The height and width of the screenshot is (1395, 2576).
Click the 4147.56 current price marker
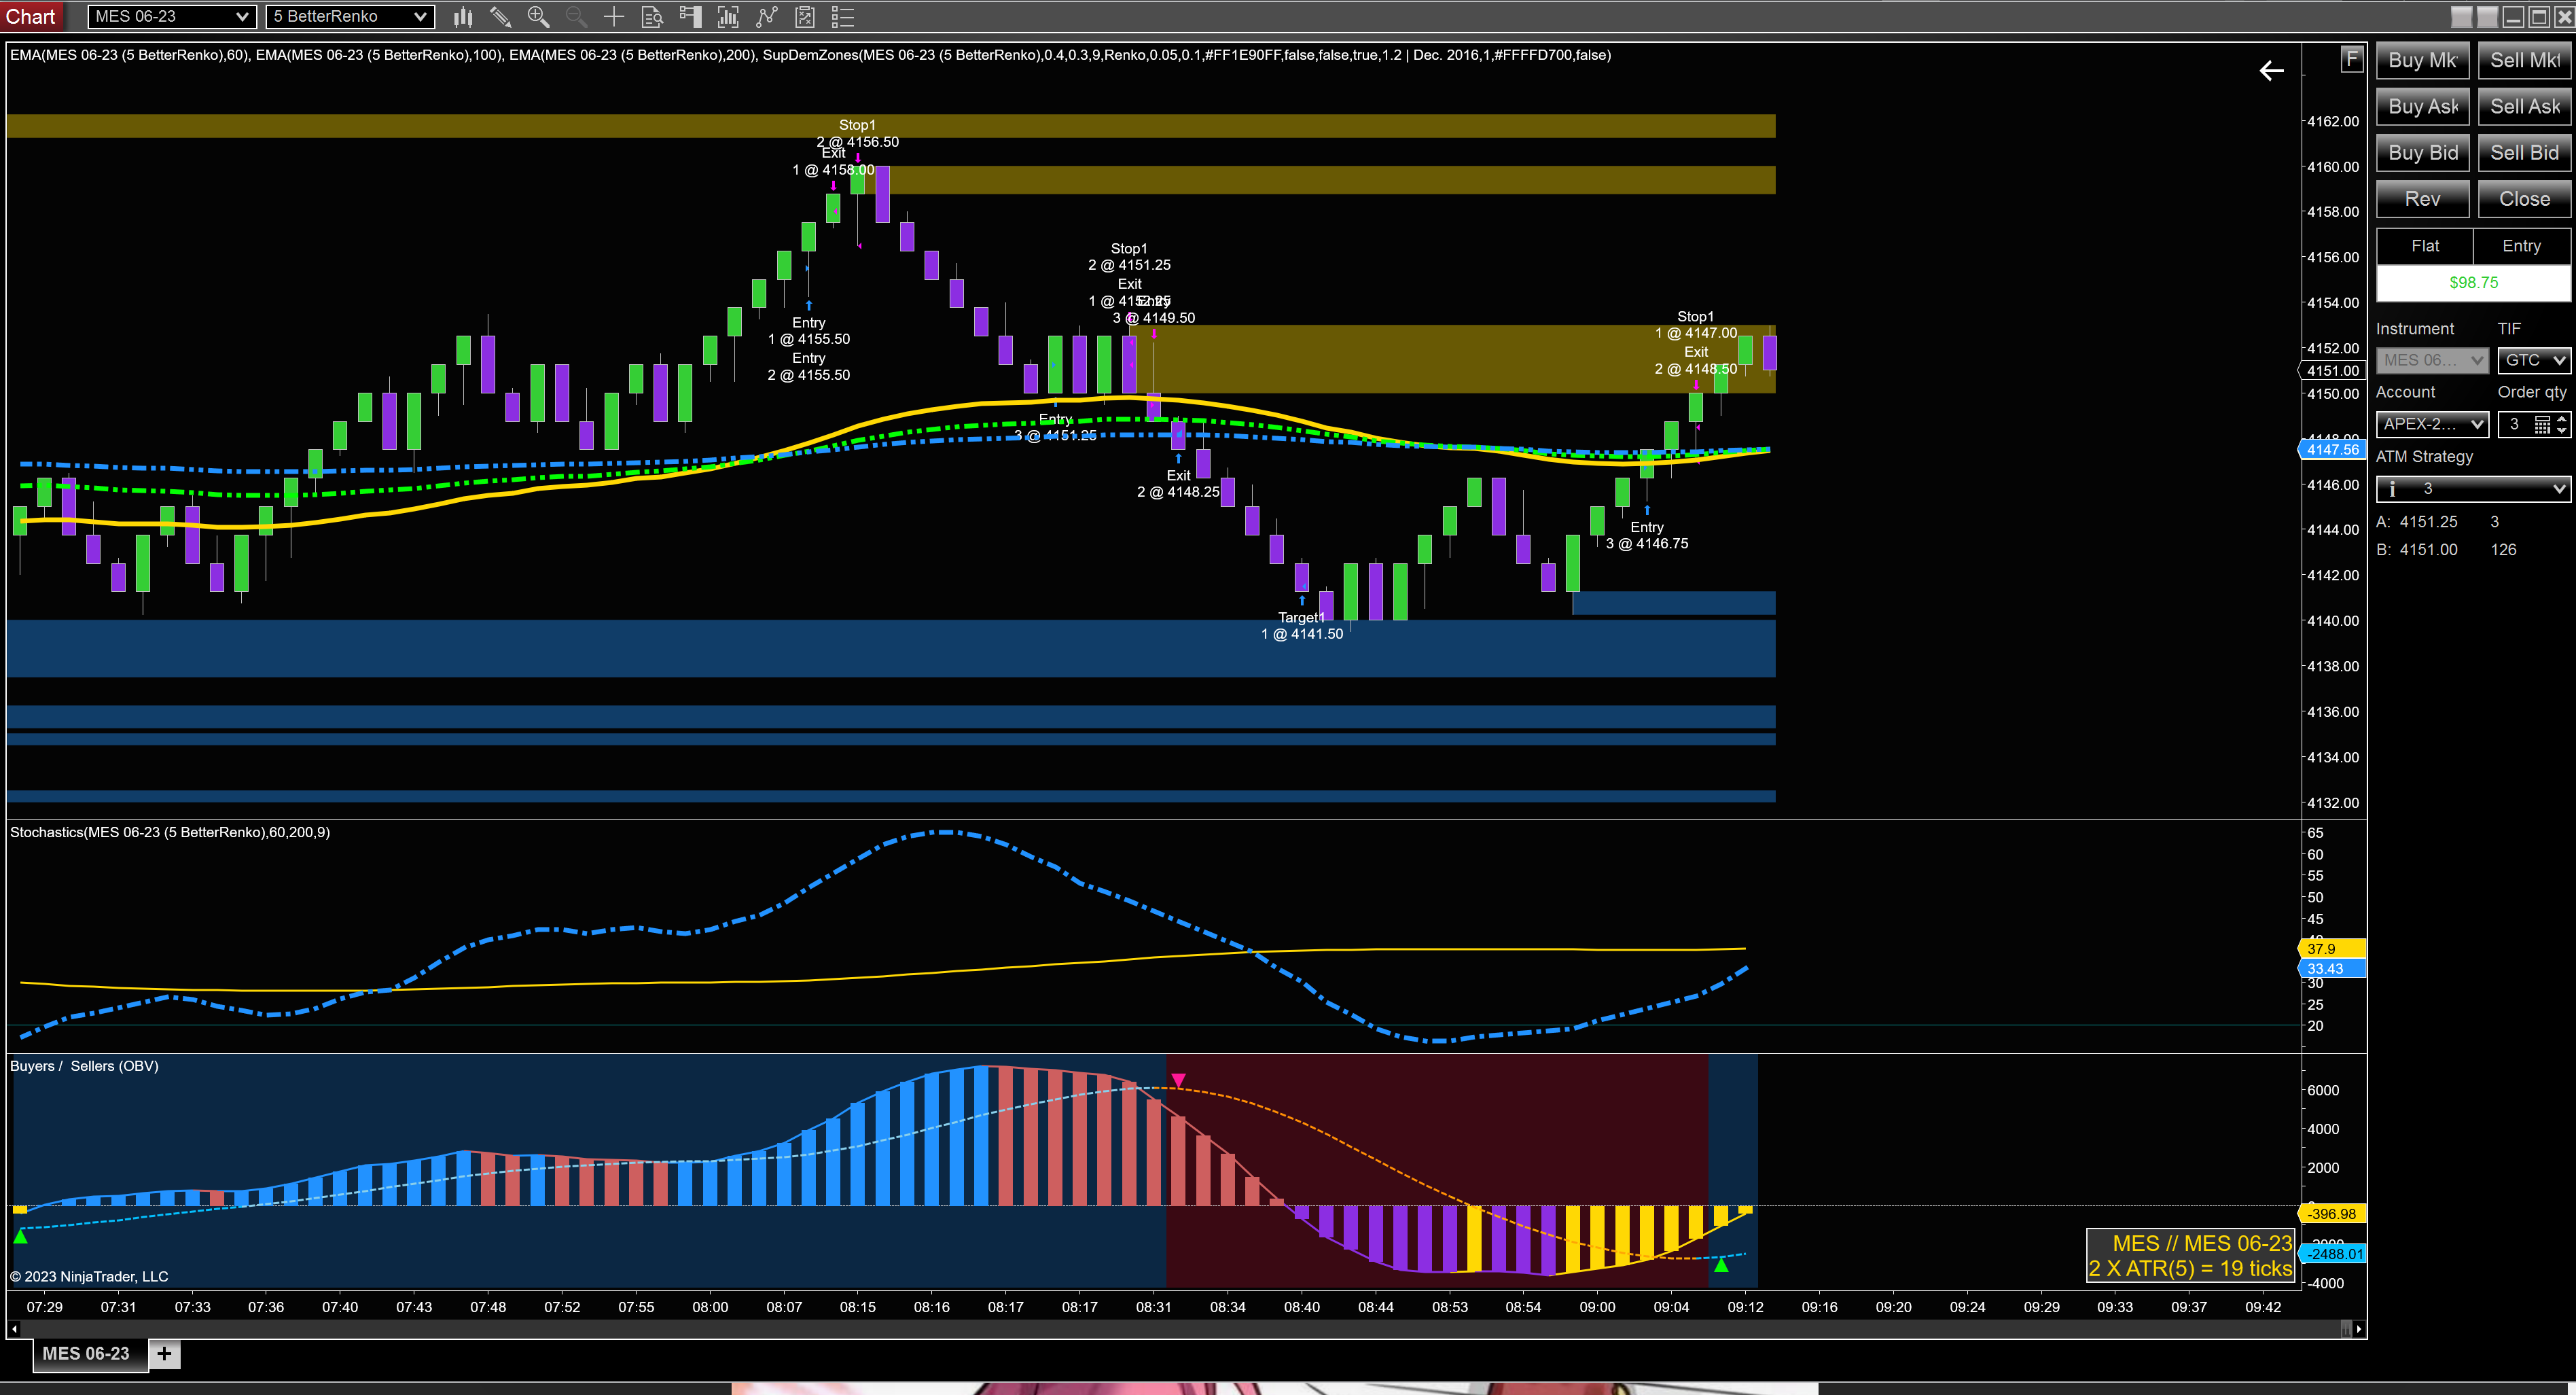pyautogui.click(x=2332, y=450)
